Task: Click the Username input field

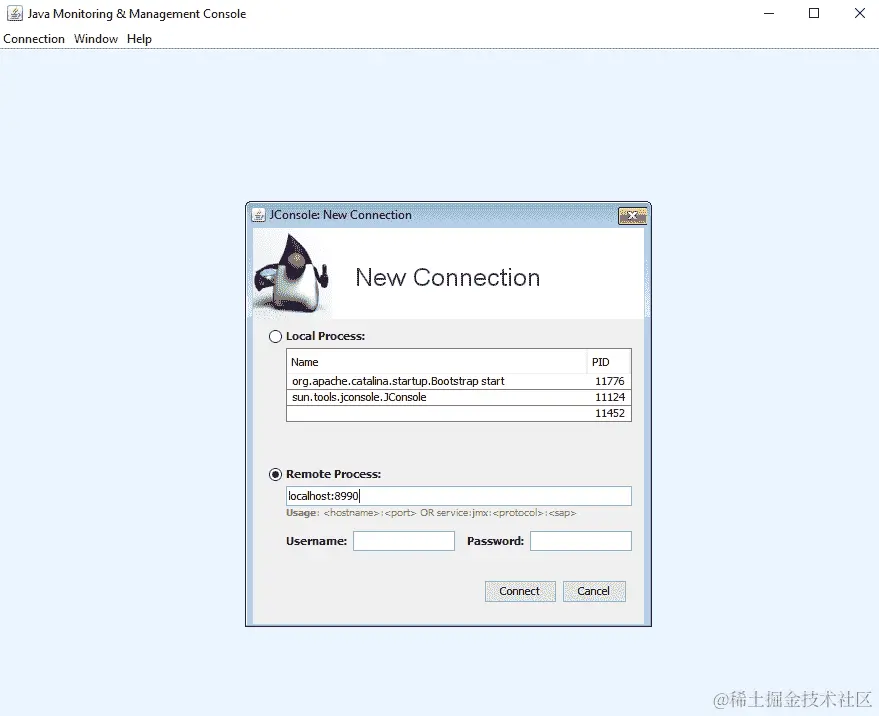Action: click(x=404, y=541)
